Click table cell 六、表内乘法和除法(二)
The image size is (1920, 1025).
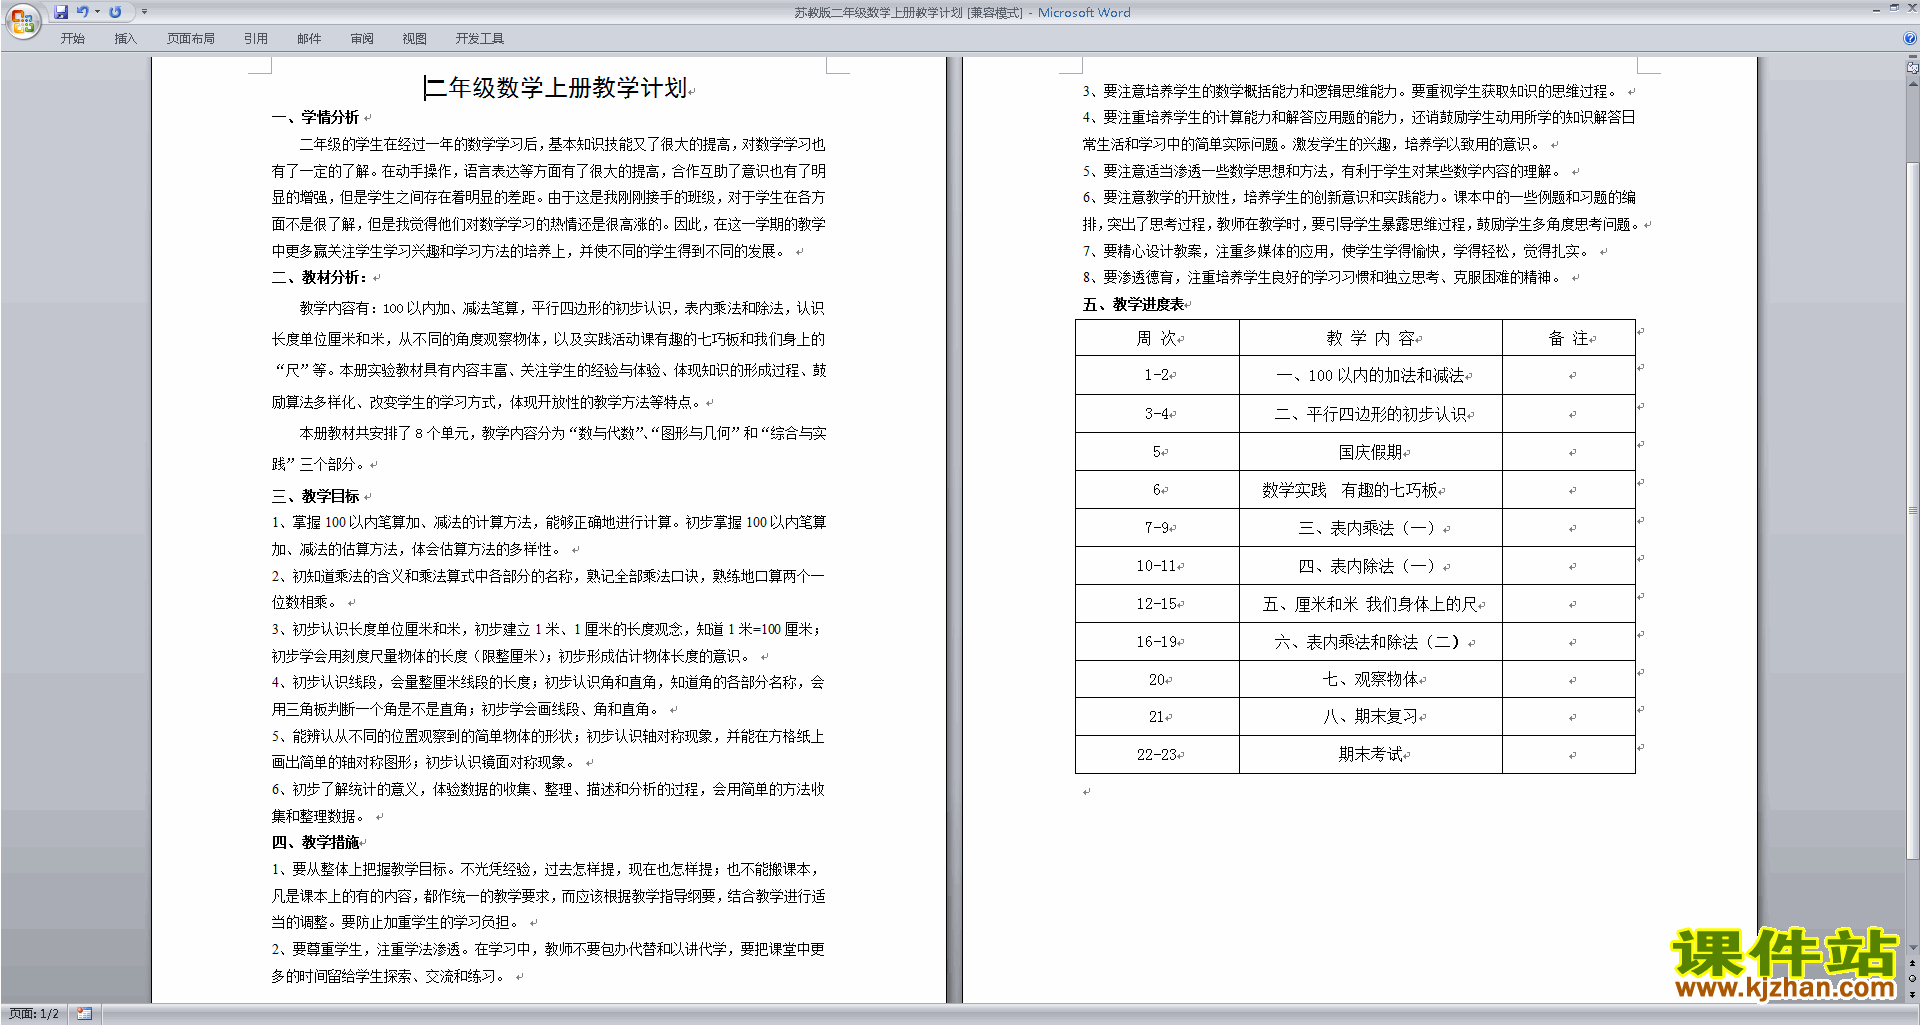1370,641
